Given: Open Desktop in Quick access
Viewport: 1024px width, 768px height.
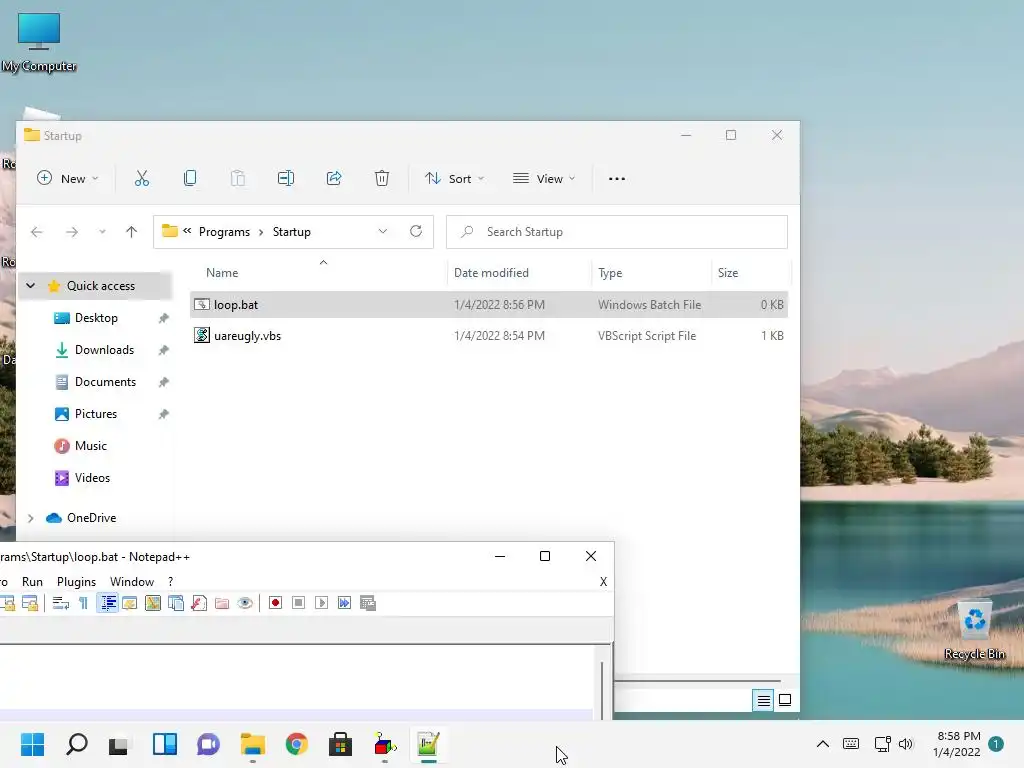Looking at the screenshot, I should coord(96,318).
